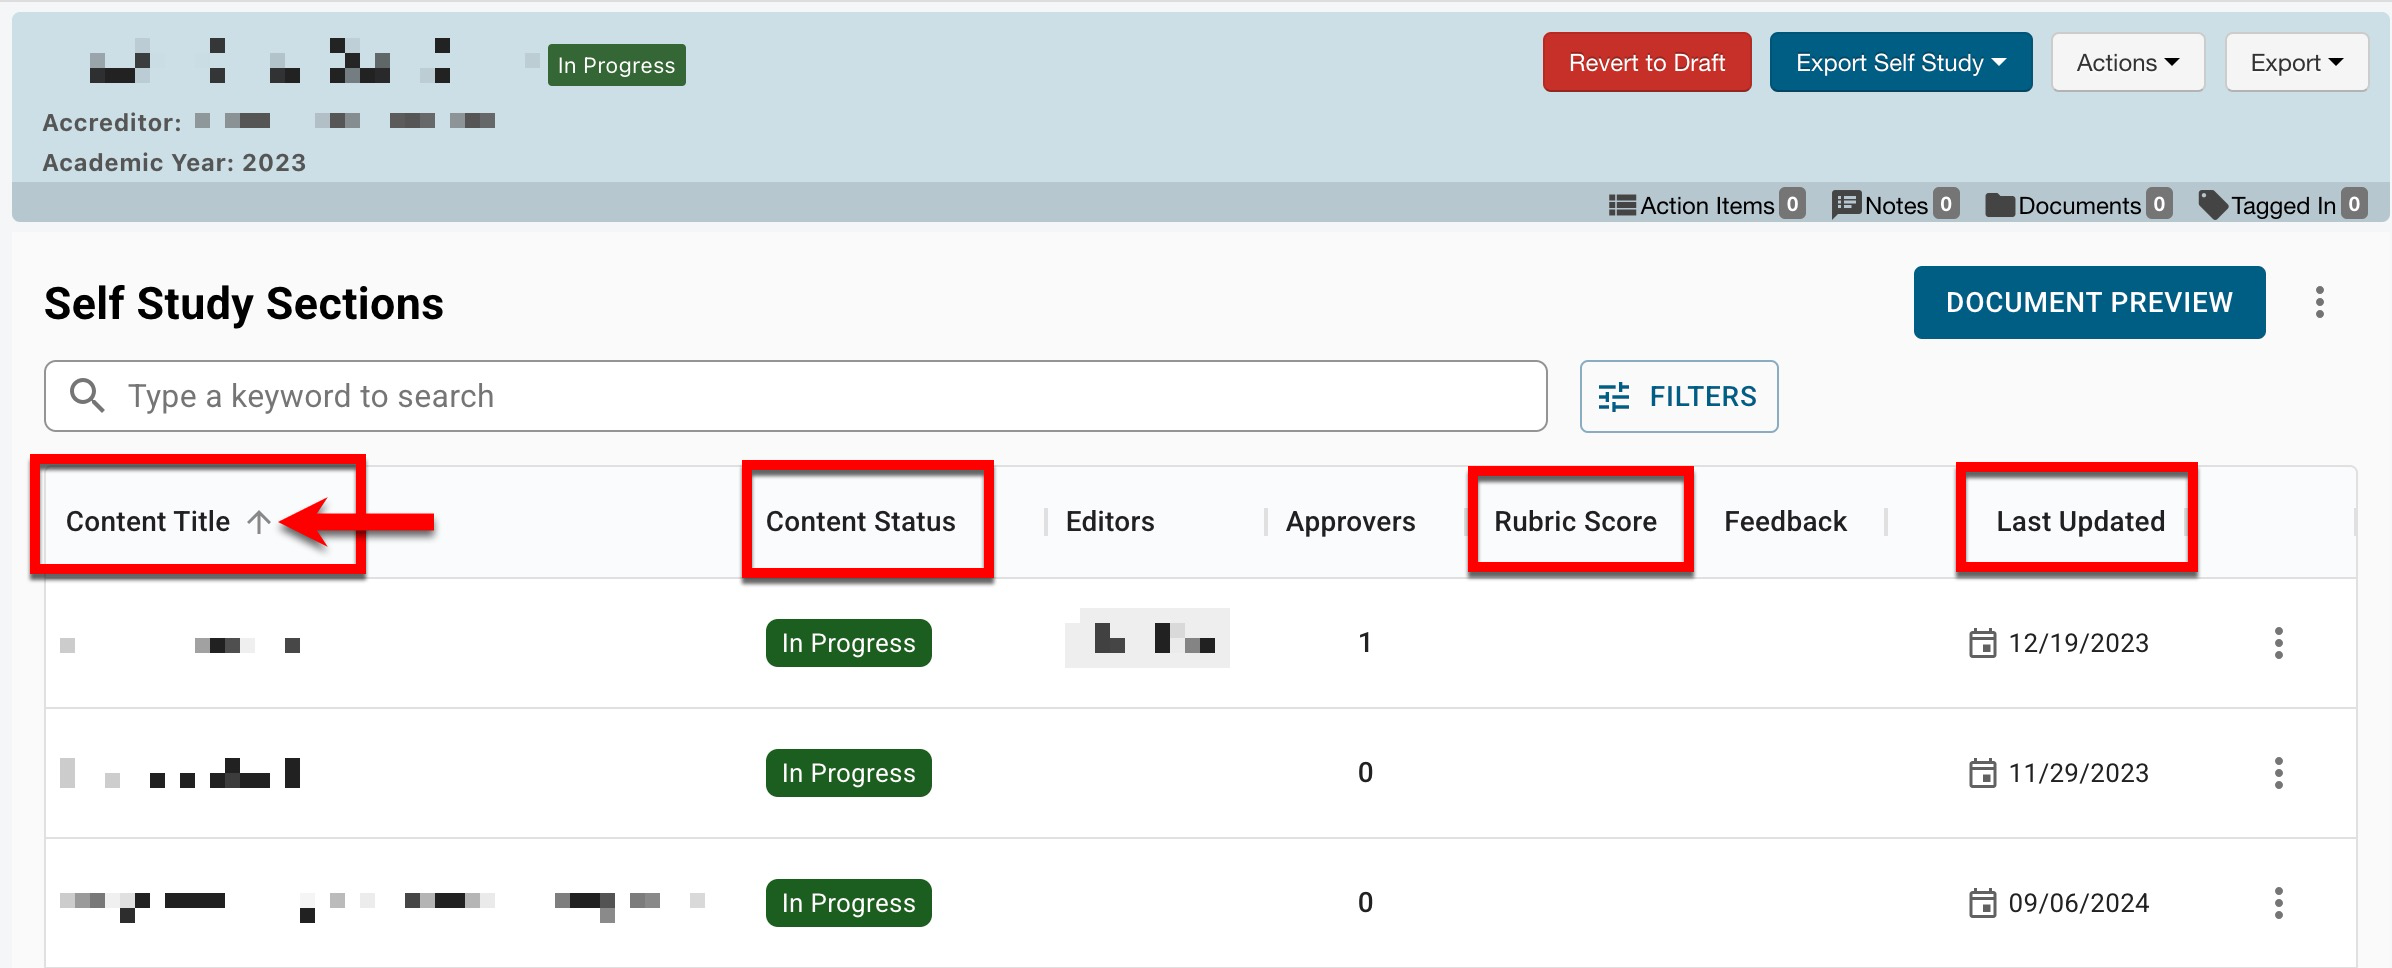Open row options for 09/06/2024 entry
The image size is (2392, 968).
2278,903
